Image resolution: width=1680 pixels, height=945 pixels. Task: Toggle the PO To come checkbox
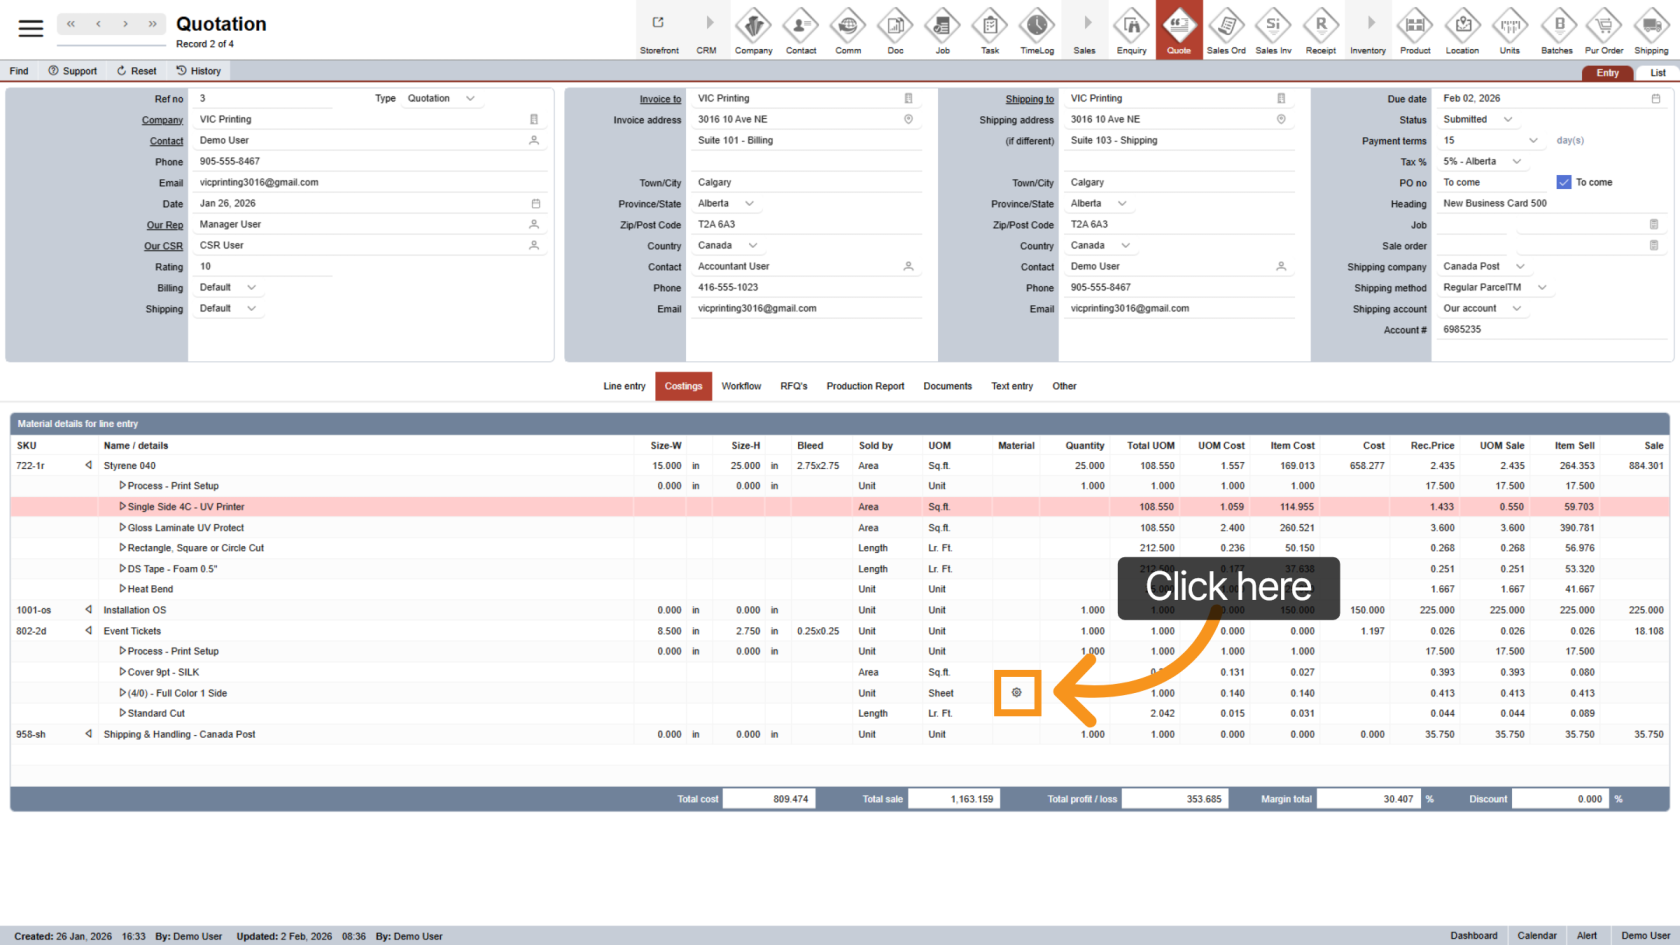pyautogui.click(x=1564, y=182)
